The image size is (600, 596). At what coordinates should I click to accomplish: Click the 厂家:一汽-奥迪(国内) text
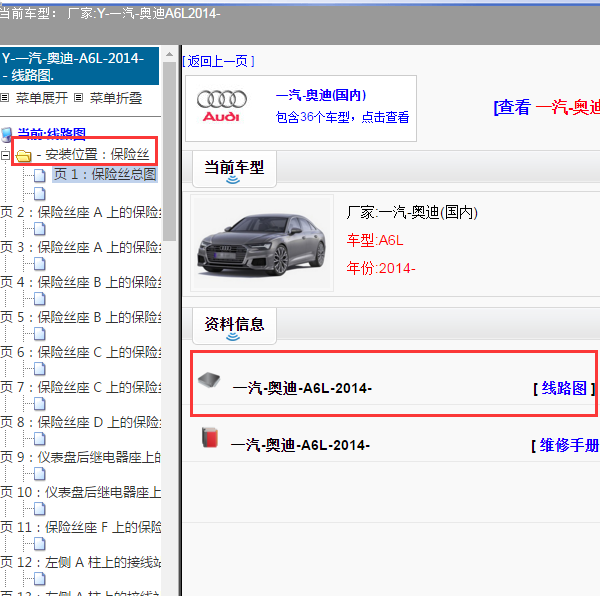[412, 212]
